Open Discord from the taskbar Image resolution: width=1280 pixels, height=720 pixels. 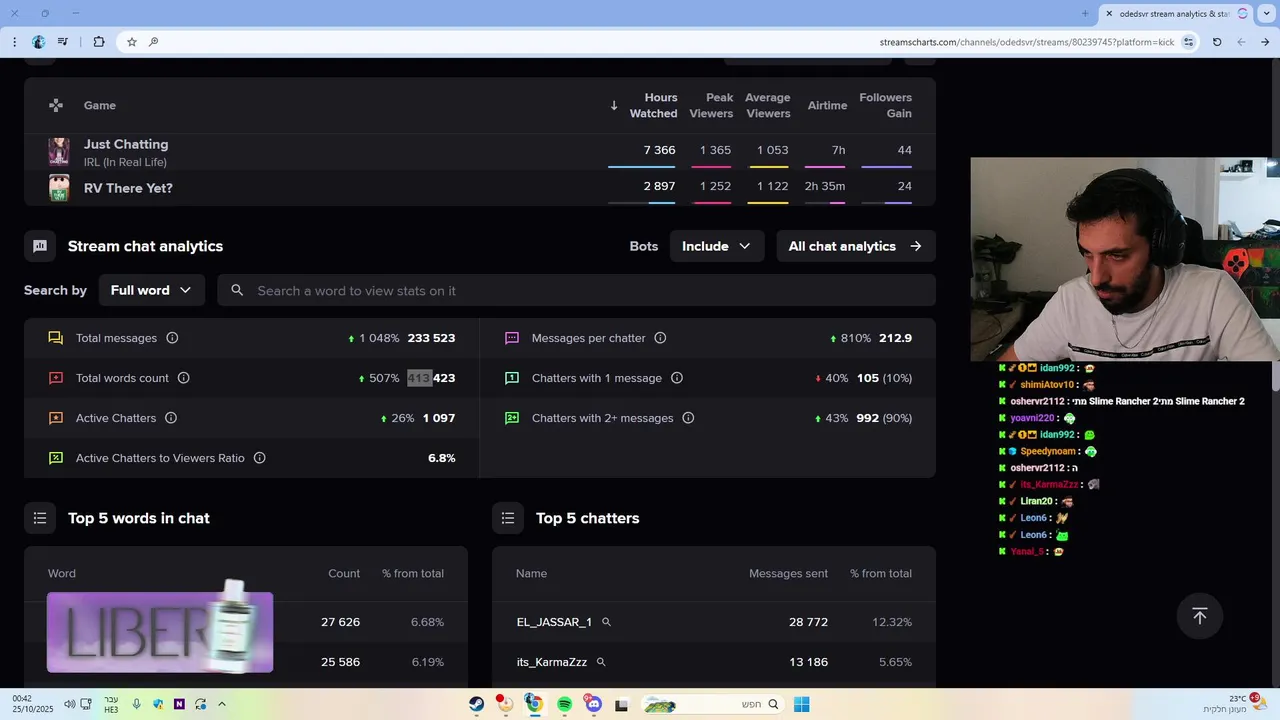[x=594, y=704]
